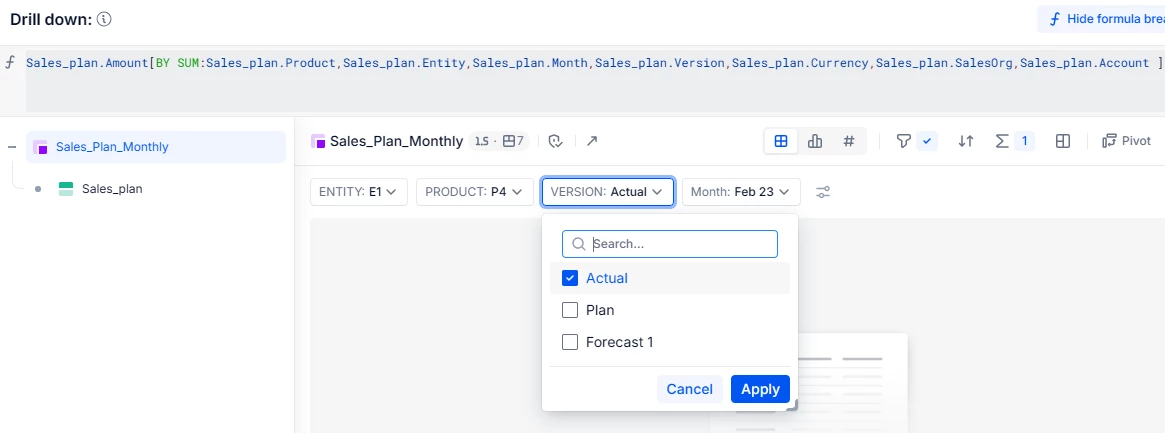The width and height of the screenshot is (1165, 433).
Task: Tick the Forecast 1 checkbox
Action: point(571,342)
